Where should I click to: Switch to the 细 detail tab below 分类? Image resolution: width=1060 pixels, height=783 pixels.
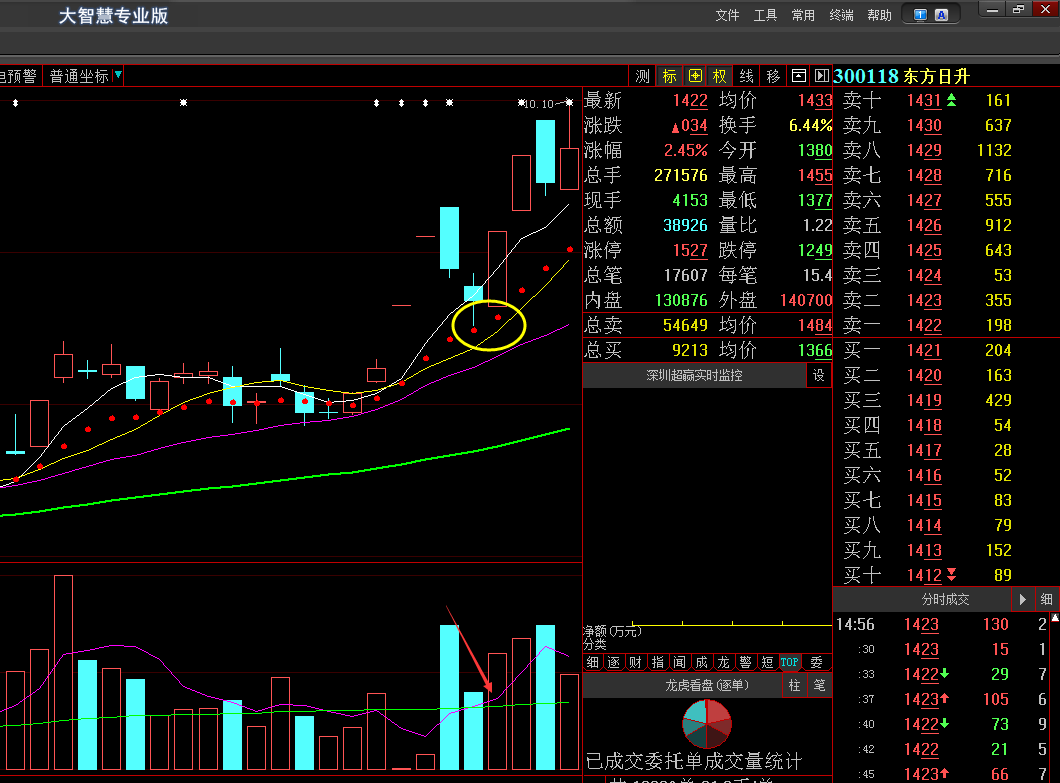pos(593,663)
